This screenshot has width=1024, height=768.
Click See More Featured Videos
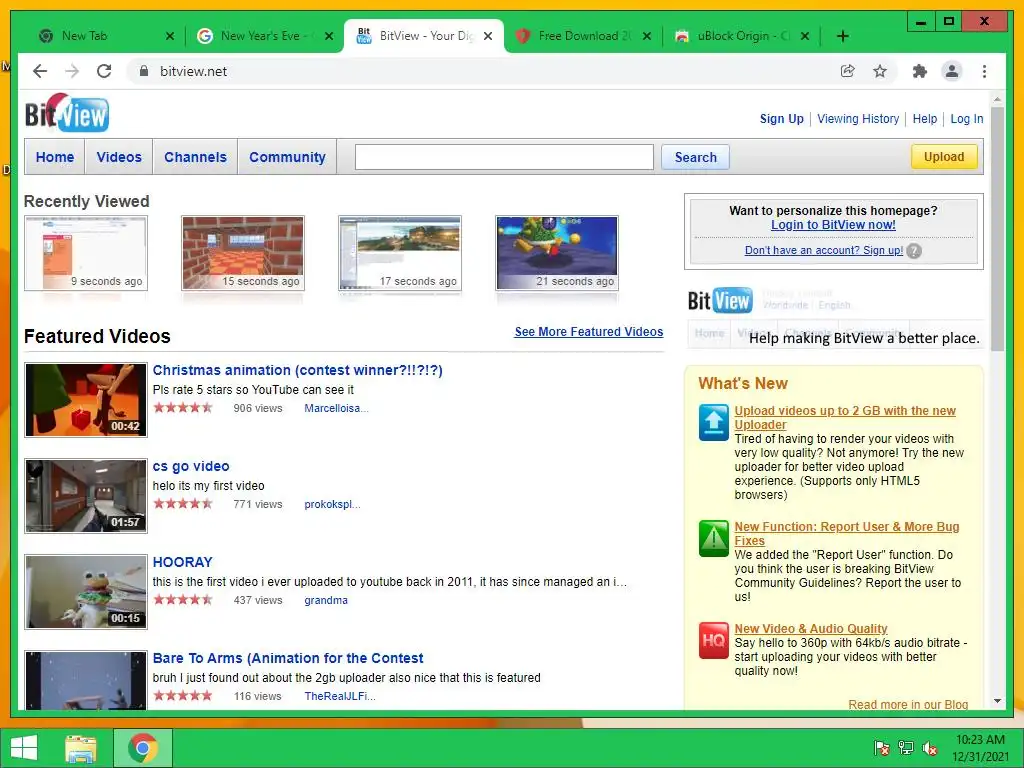(588, 332)
